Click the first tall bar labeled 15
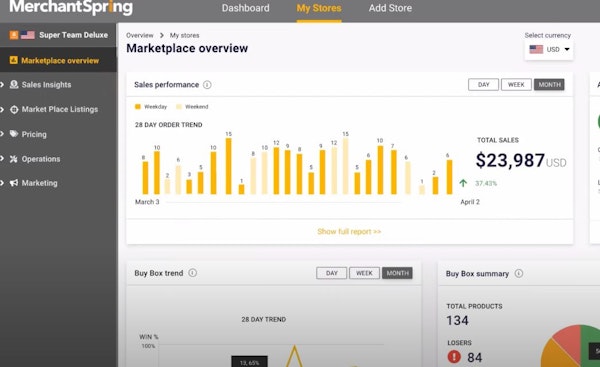 coord(228,166)
